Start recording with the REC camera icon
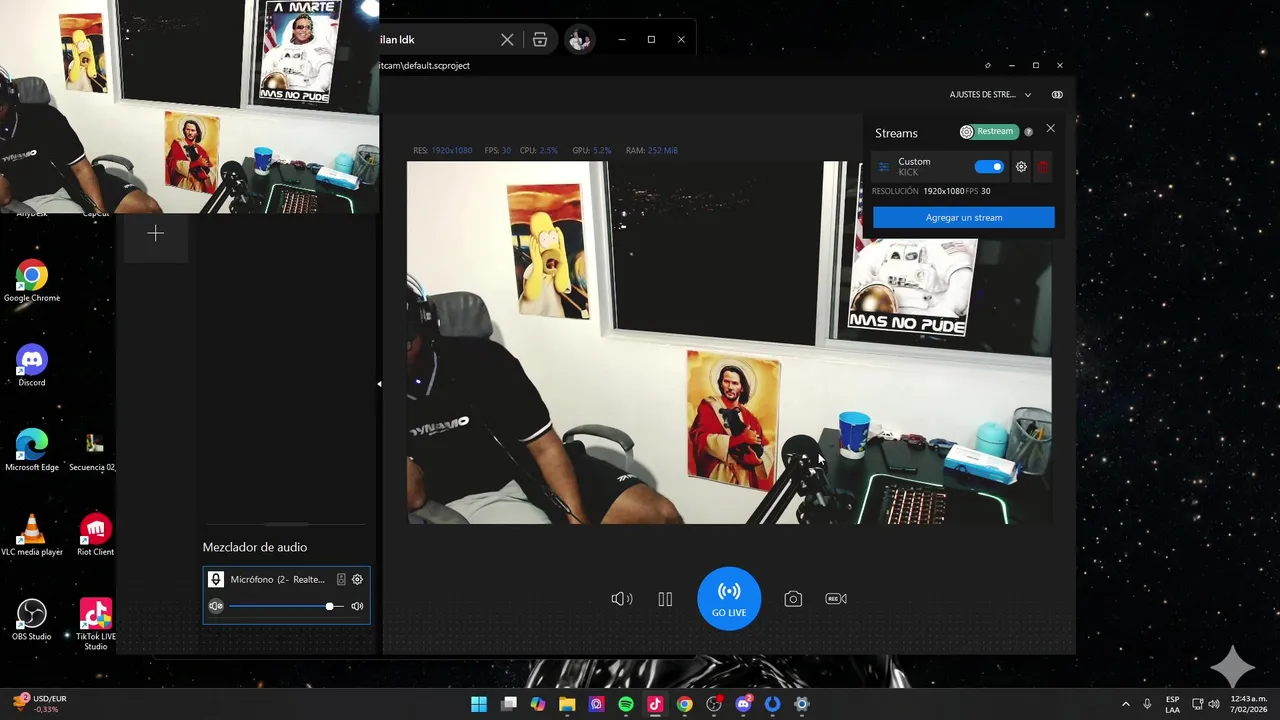The image size is (1280, 720). [x=836, y=599]
